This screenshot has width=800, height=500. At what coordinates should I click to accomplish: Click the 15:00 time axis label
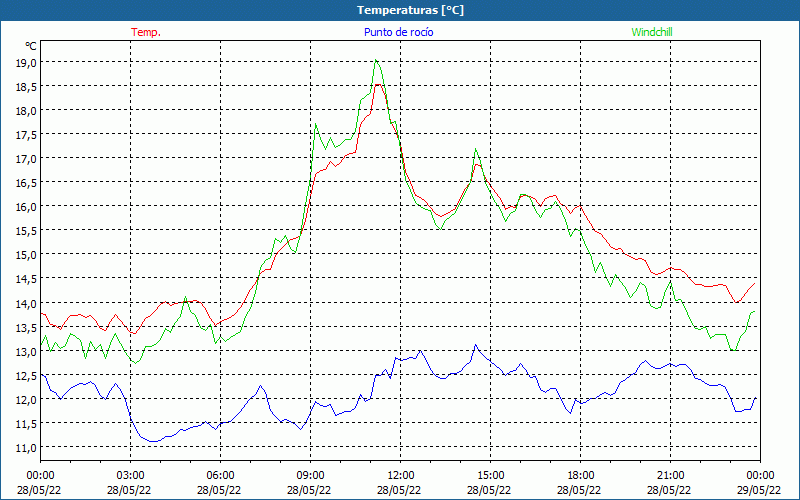tap(489, 476)
